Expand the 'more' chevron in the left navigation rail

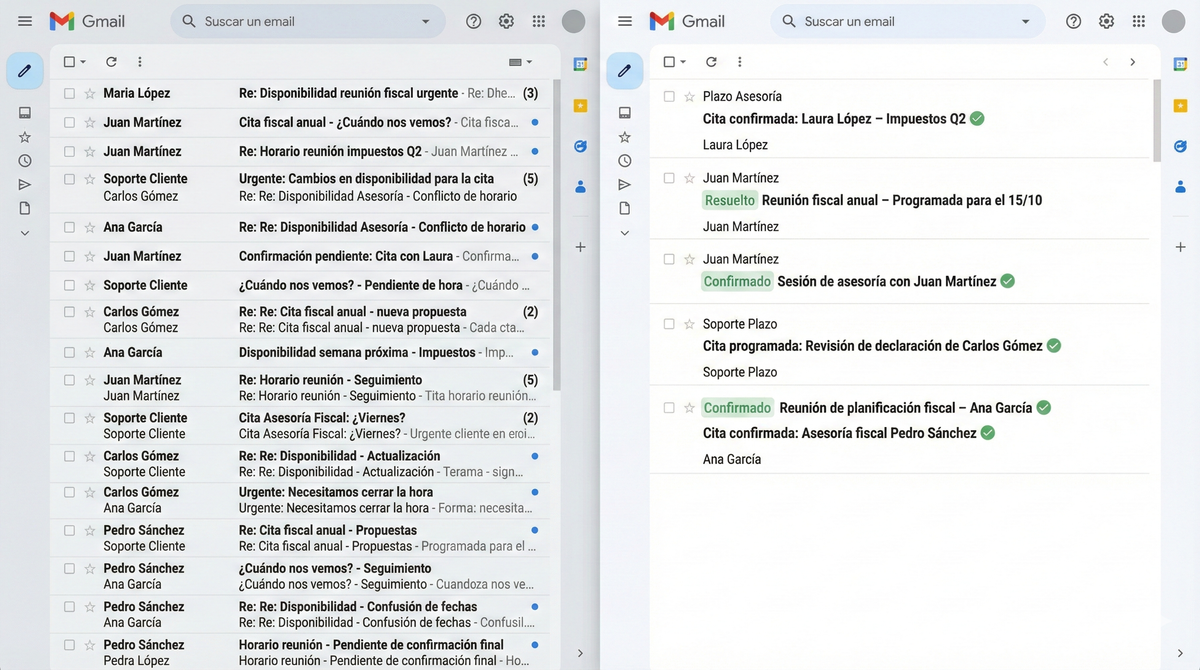(25, 233)
